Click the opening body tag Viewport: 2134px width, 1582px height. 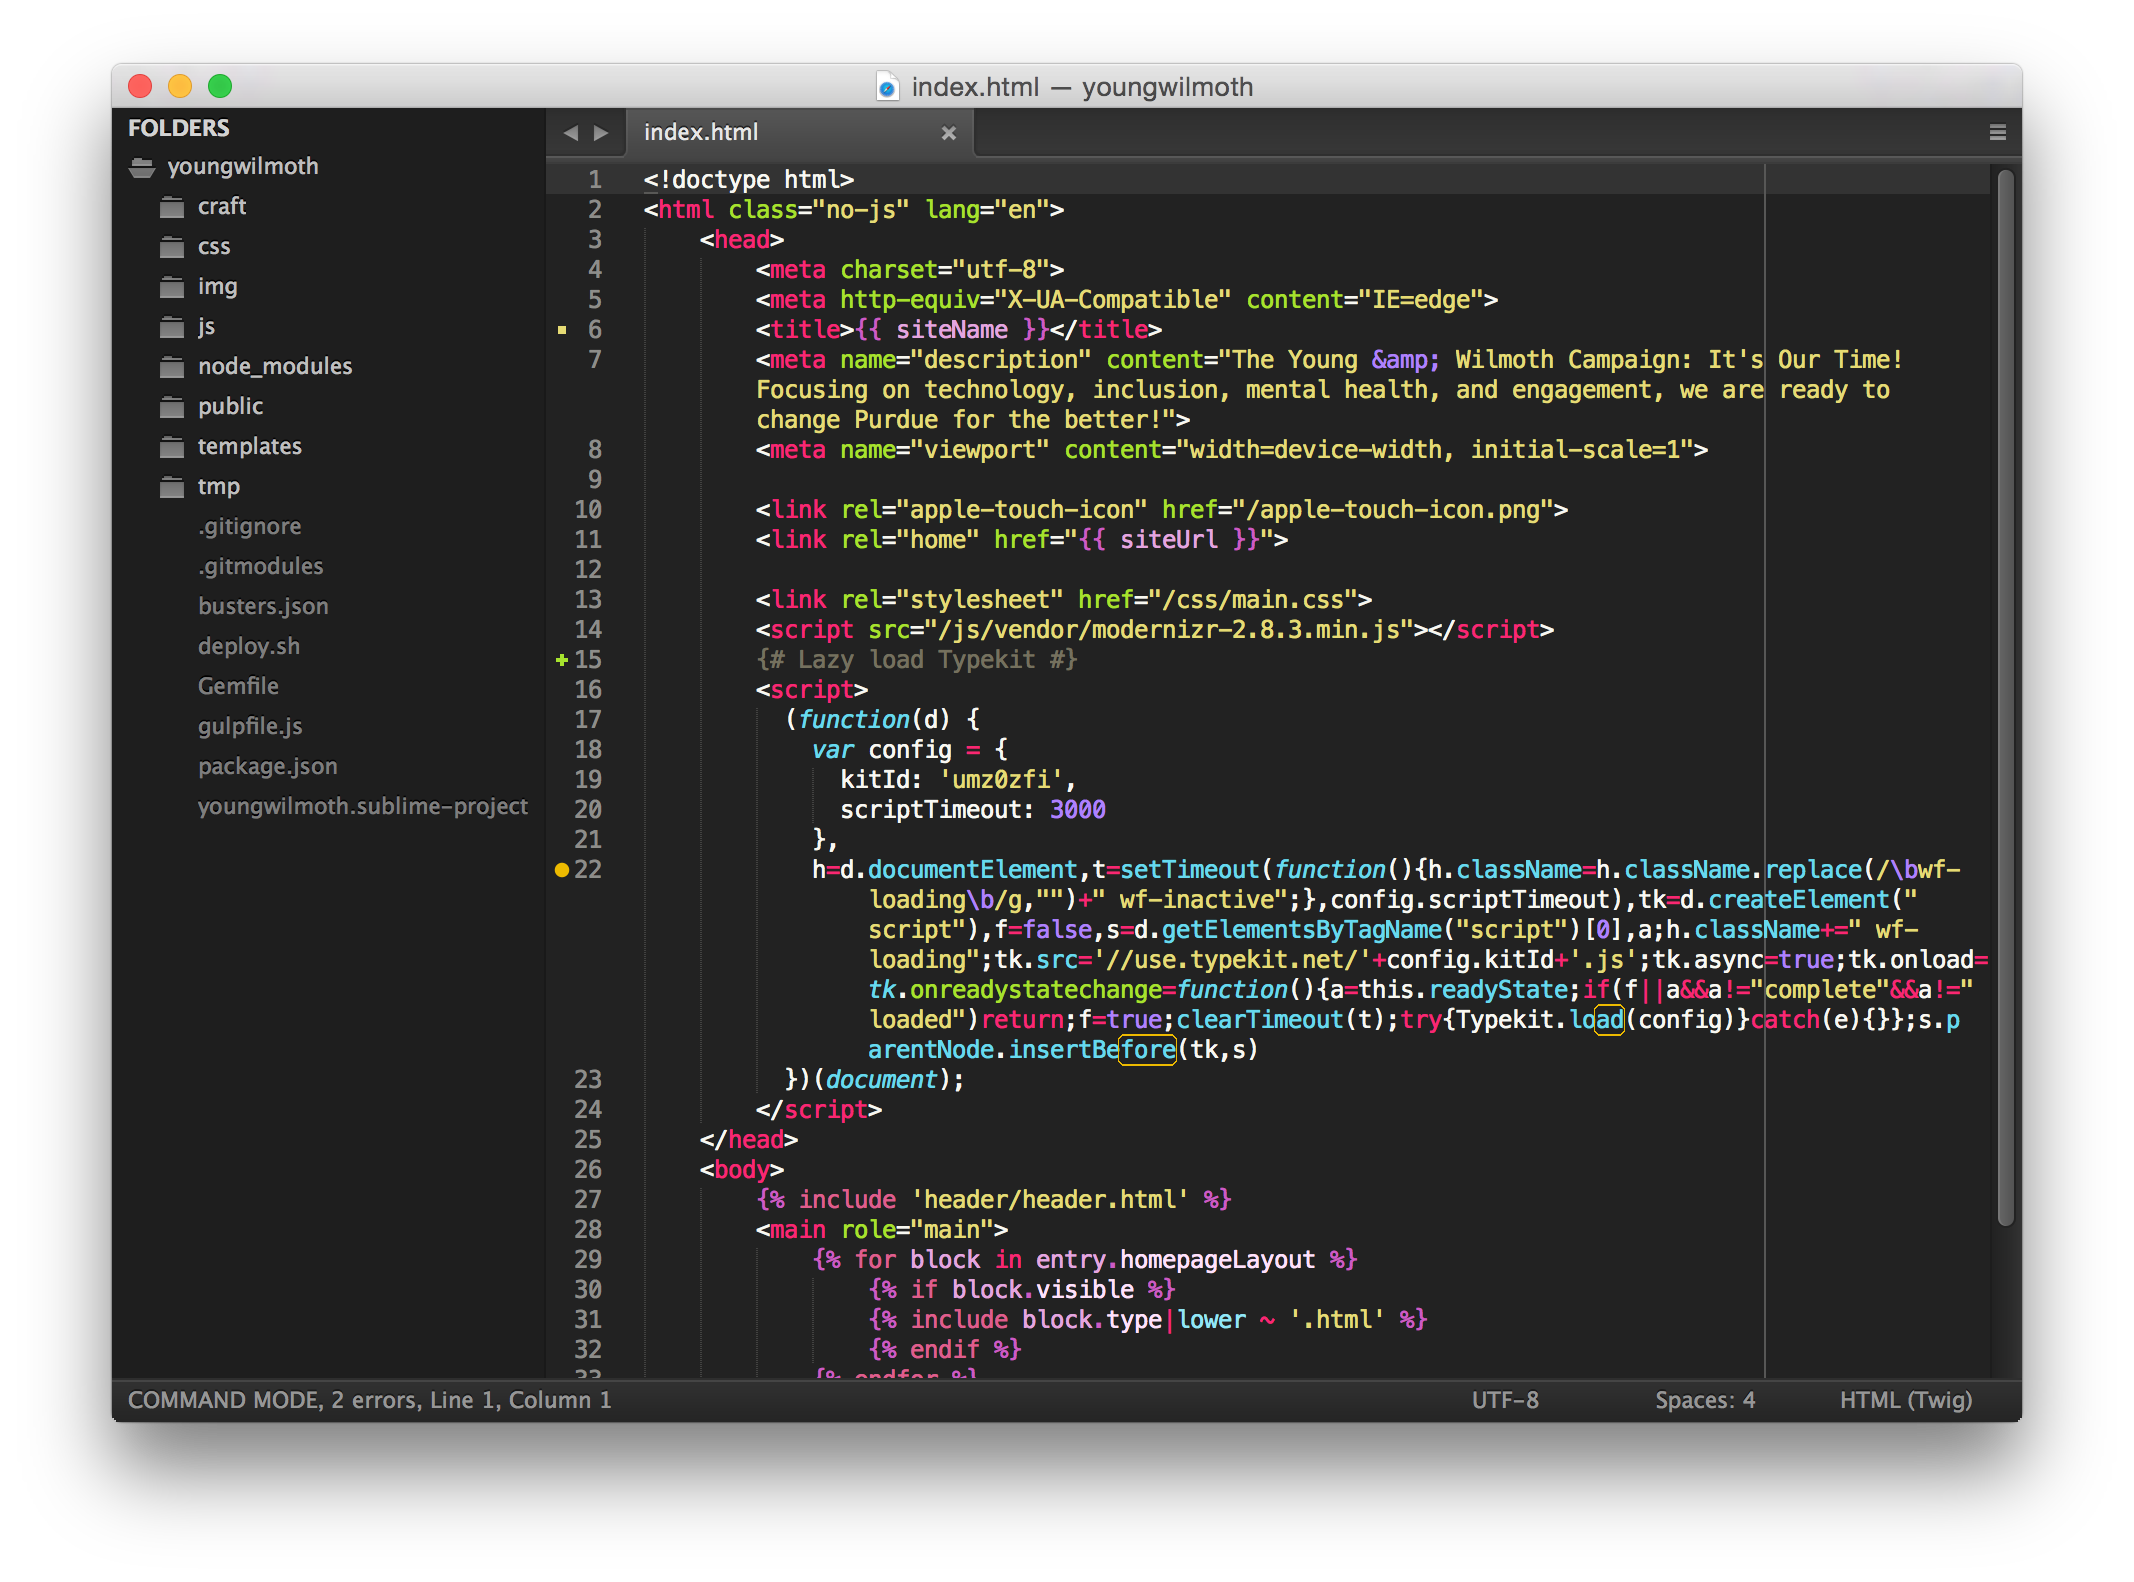point(742,1170)
